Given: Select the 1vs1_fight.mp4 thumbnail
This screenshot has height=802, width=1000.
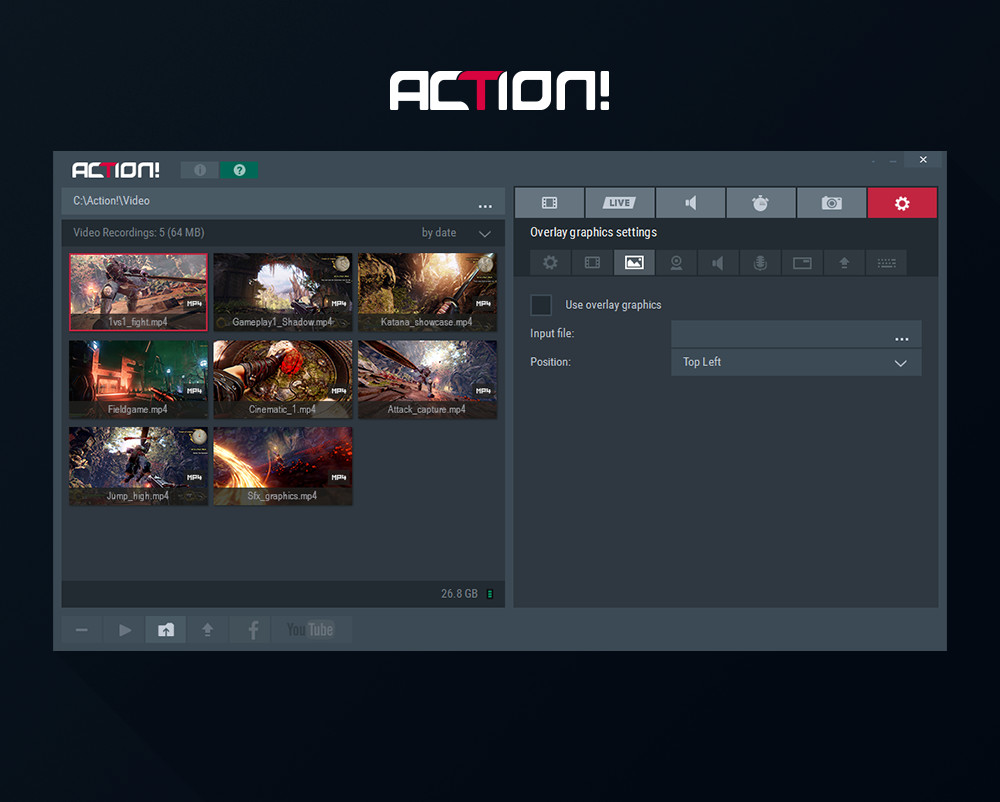Looking at the screenshot, I should (138, 292).
